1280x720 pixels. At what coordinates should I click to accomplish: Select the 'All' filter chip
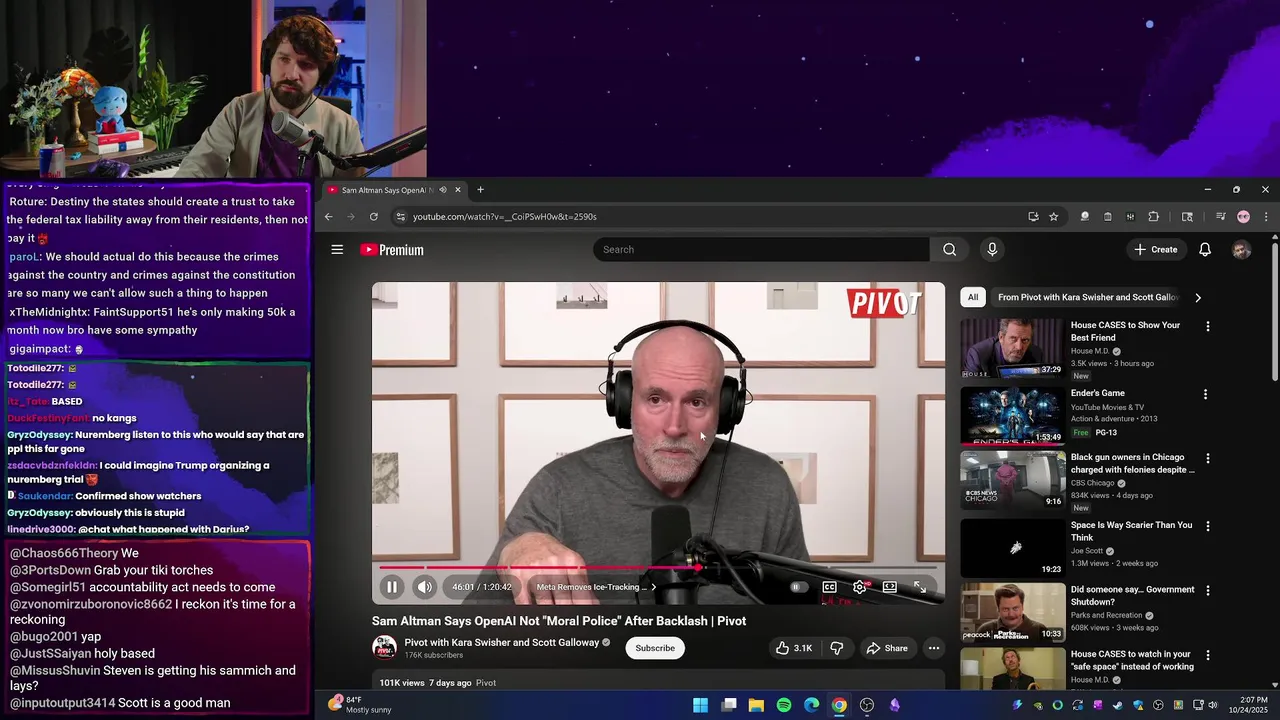pos(973,297)
